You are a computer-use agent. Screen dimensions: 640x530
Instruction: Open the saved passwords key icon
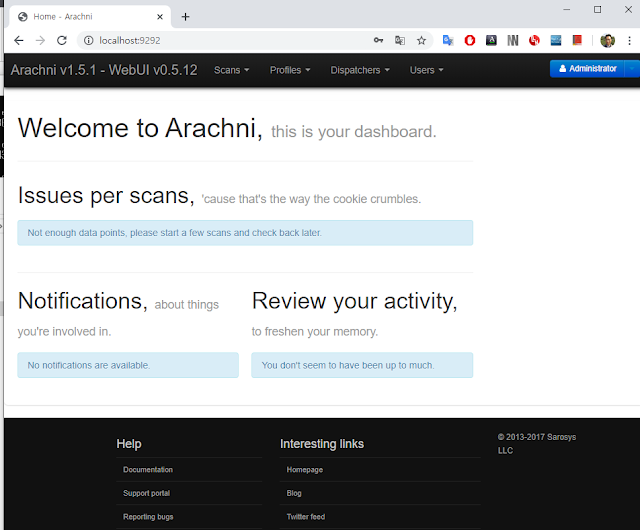[378, 40]
